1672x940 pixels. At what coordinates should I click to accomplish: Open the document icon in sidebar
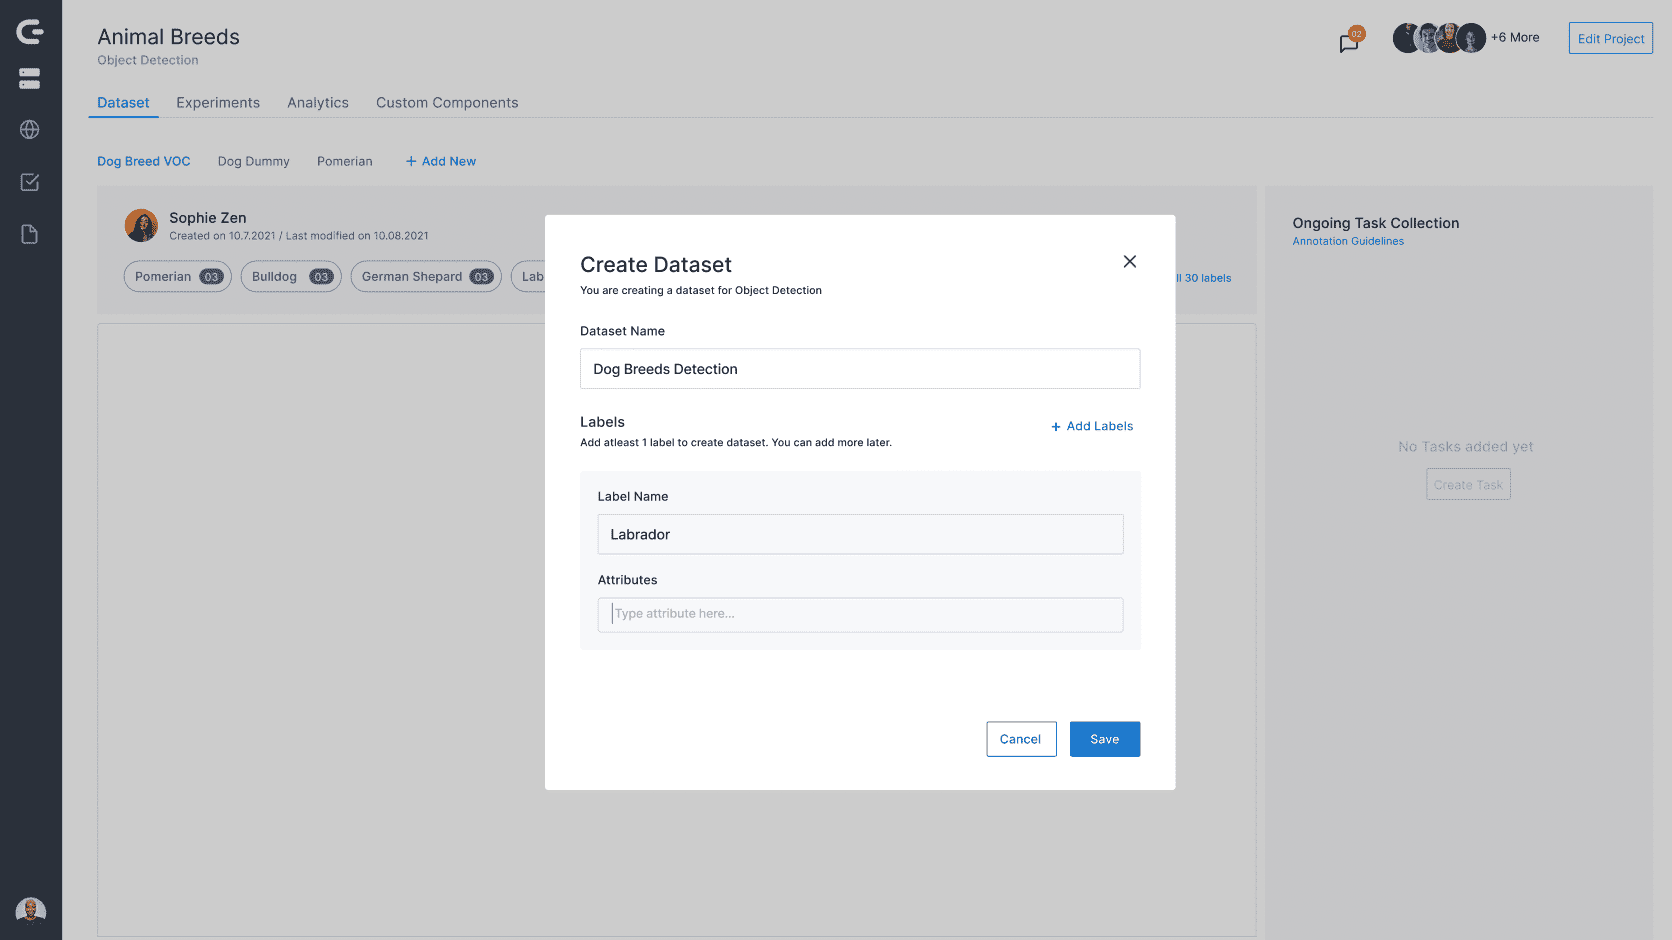tap(30, 235)
